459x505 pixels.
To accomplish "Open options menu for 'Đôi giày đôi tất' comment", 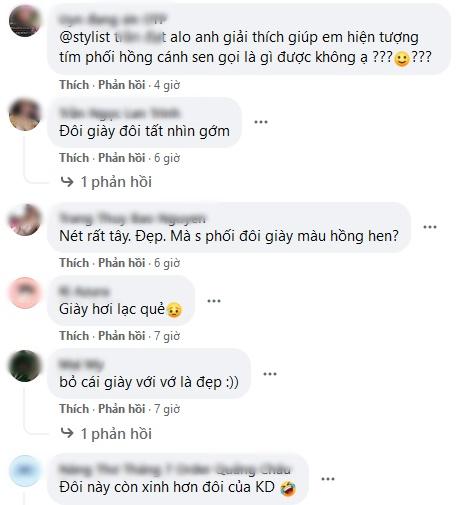I will [x=261, y=122].
